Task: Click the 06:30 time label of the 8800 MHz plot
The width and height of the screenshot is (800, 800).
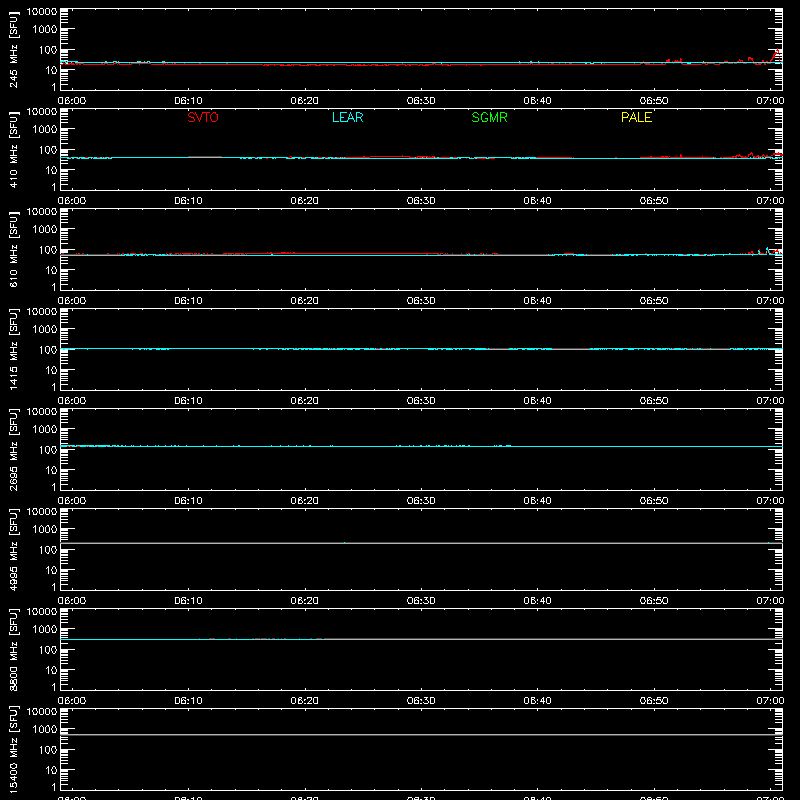Action: [421, 701]
